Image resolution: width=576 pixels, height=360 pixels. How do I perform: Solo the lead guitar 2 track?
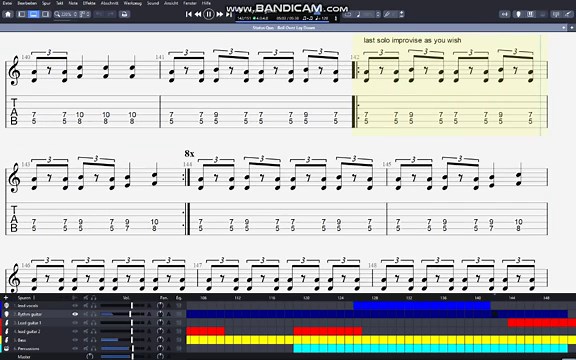click(94, 332)
